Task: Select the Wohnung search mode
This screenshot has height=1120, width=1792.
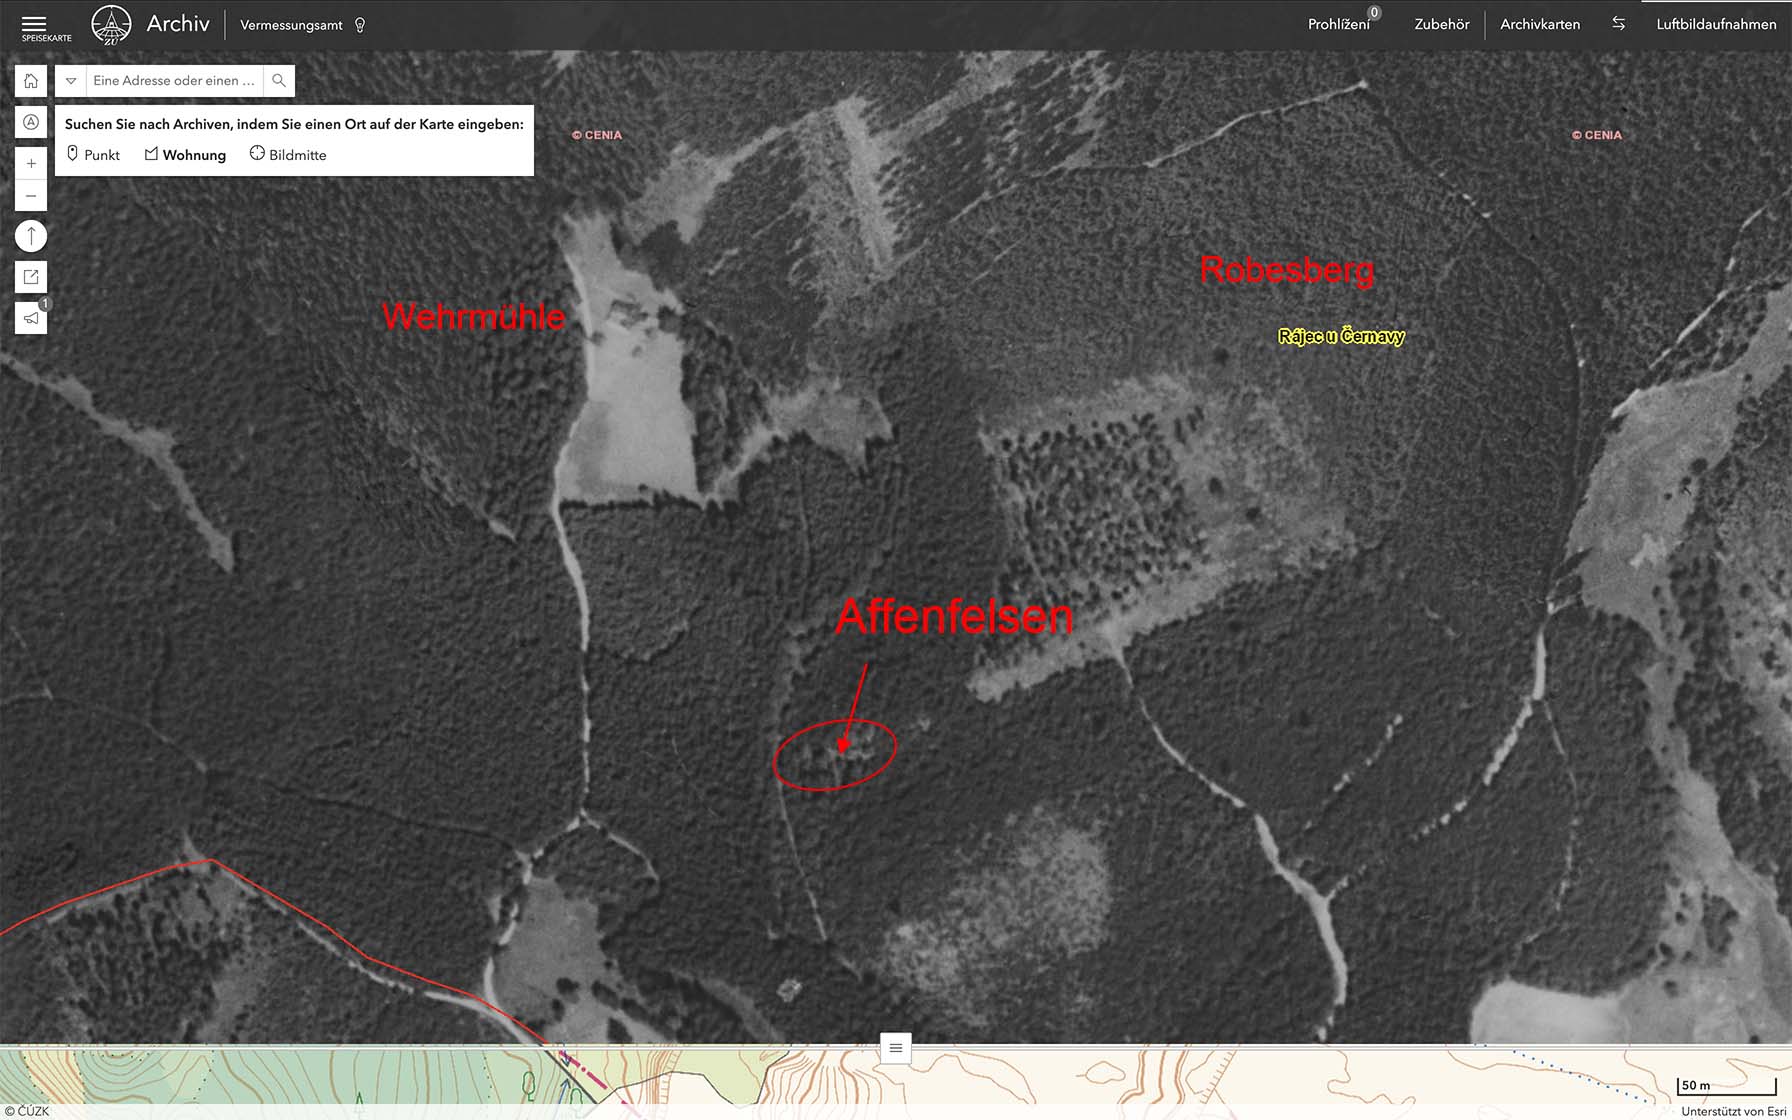Action: 185,155
